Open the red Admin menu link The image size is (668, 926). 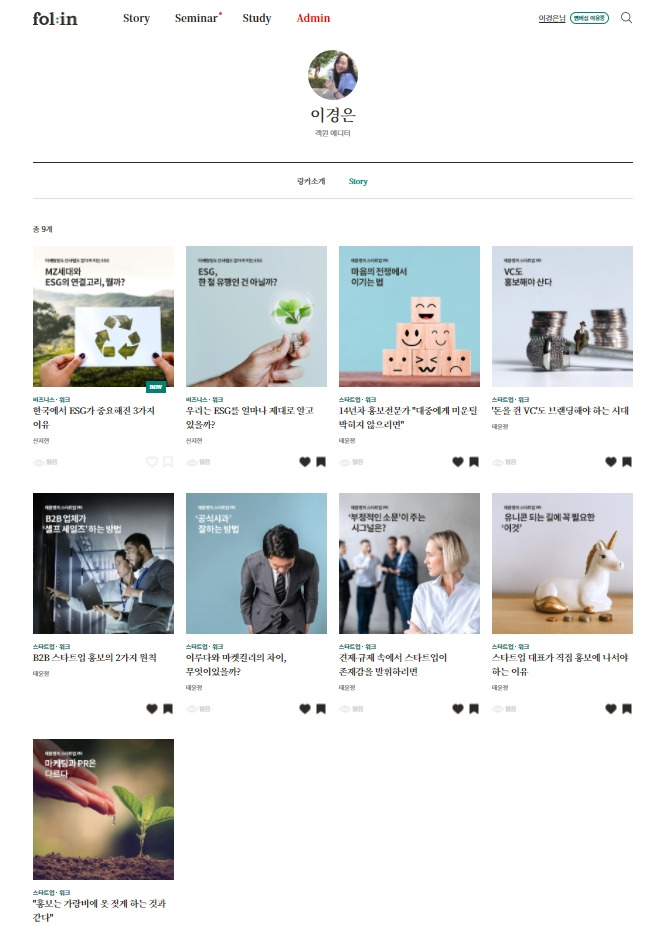313,18
